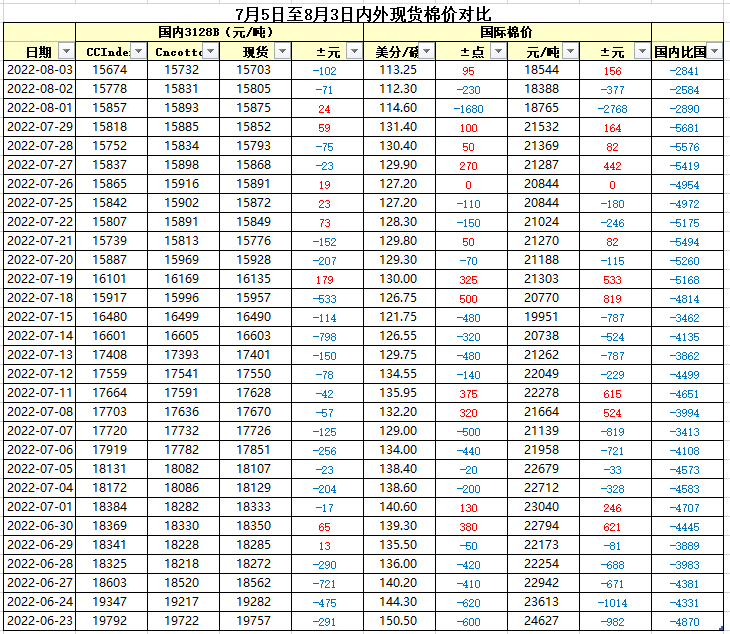
Task: Select 美分/磅 value 150.50
Action: [398, 621]
